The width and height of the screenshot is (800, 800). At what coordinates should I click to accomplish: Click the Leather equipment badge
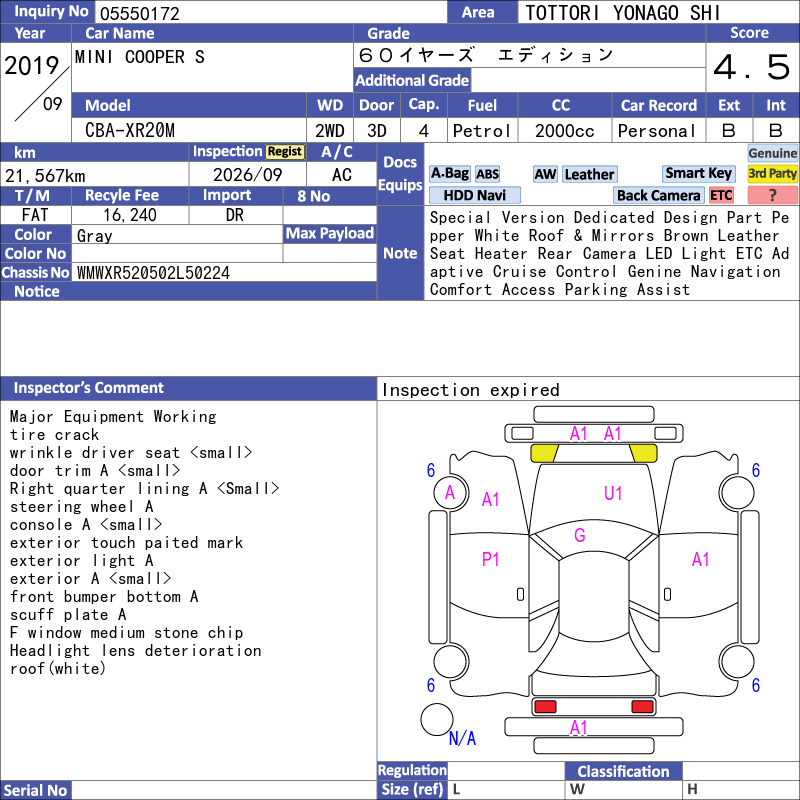[x=589, y=174]
